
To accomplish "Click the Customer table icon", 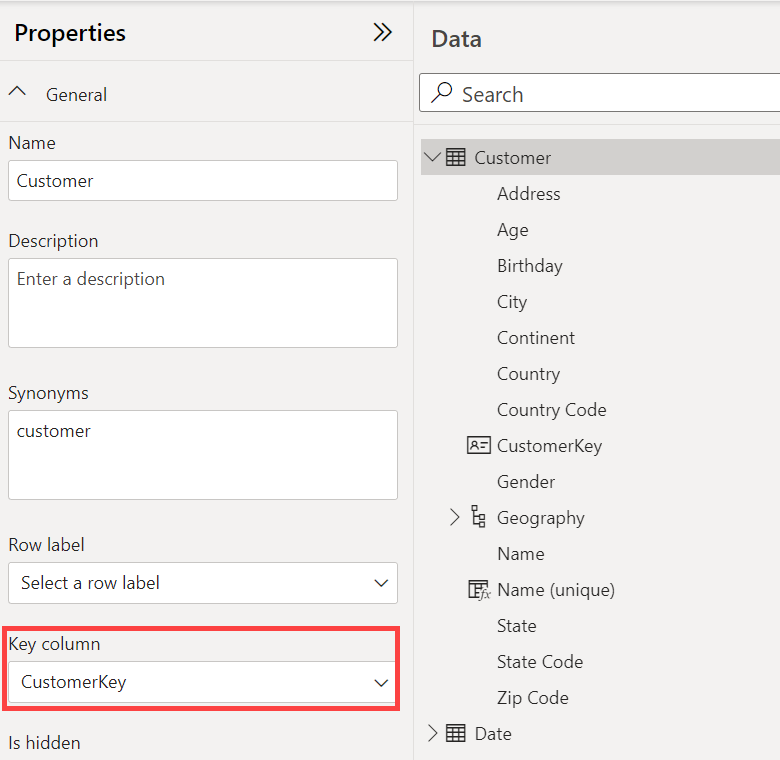I will 455,158.
